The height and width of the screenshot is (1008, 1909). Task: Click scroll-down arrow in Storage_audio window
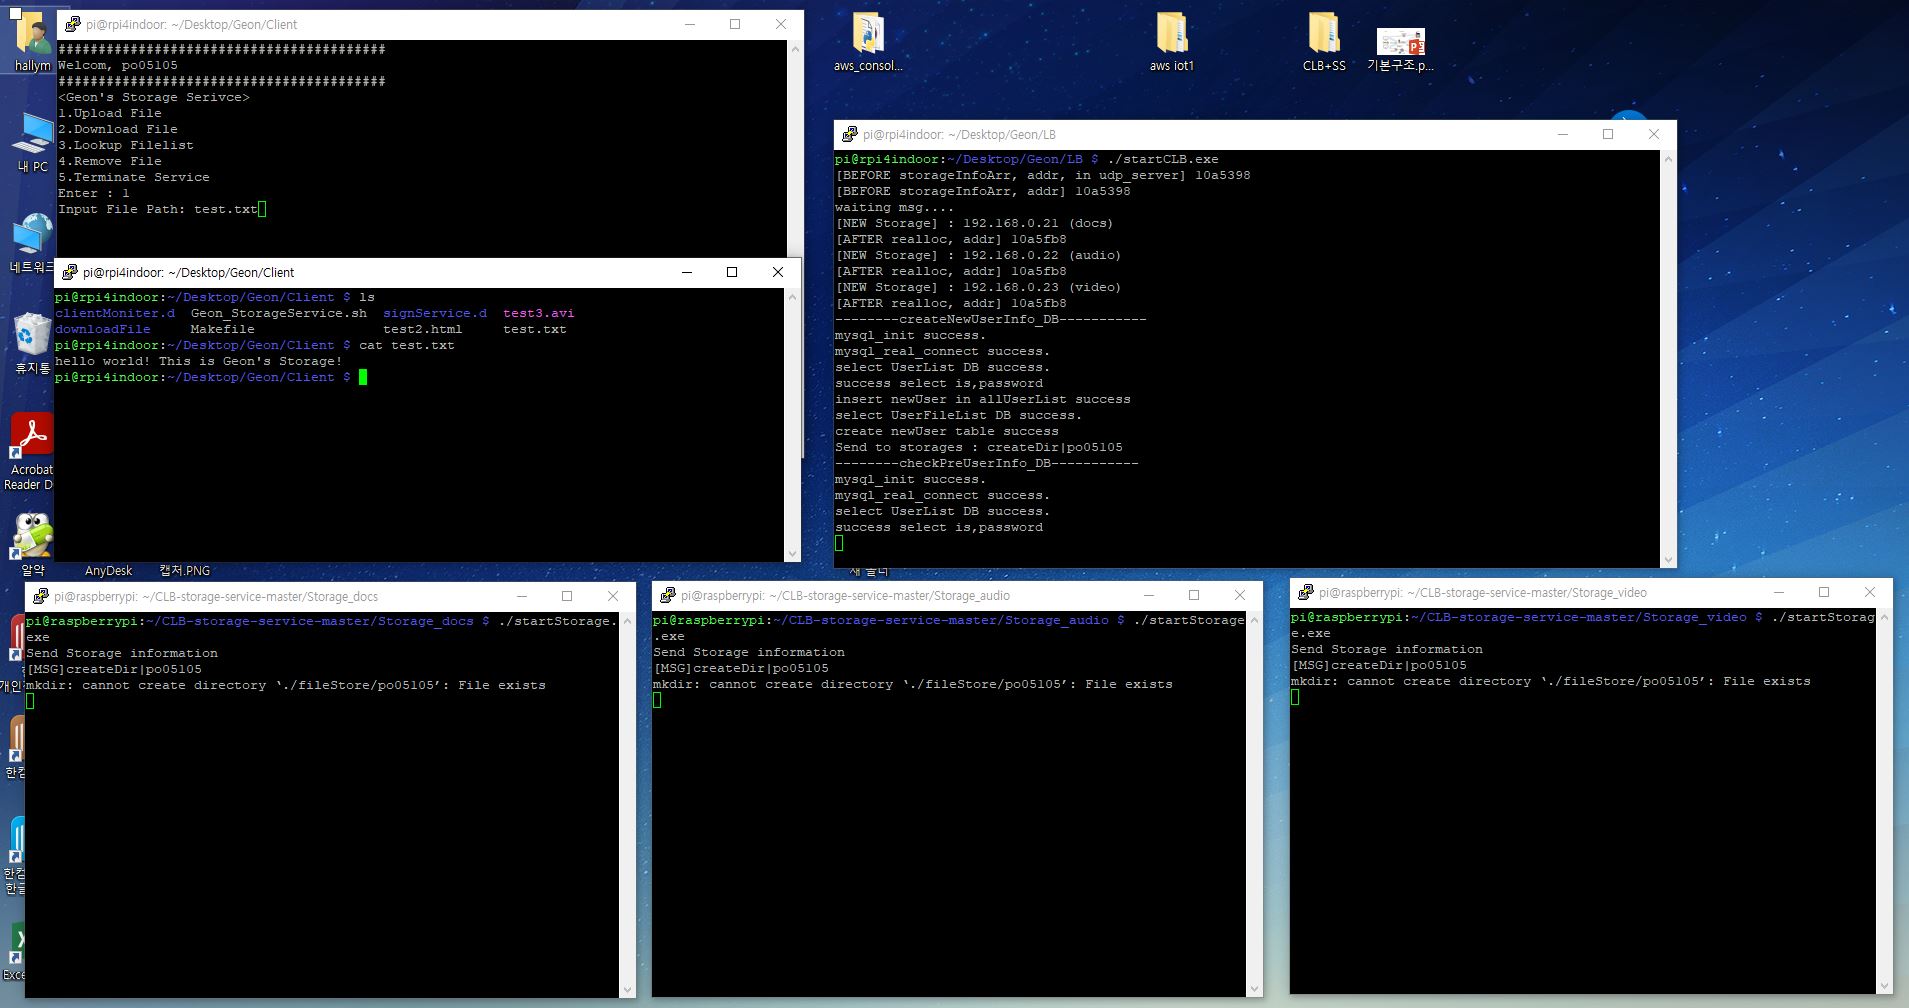click(x=1255, y=989)
